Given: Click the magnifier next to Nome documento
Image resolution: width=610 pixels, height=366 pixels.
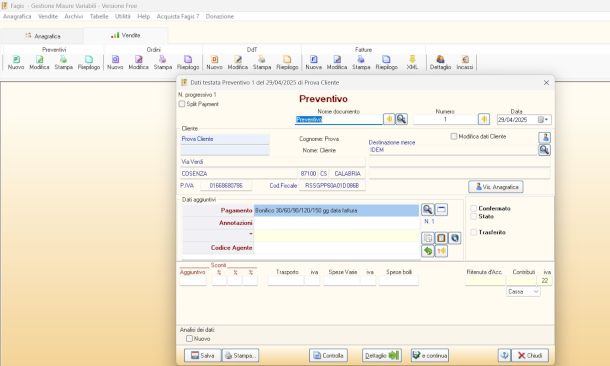Looking at the screenshot, I should [x=401, y=119].
